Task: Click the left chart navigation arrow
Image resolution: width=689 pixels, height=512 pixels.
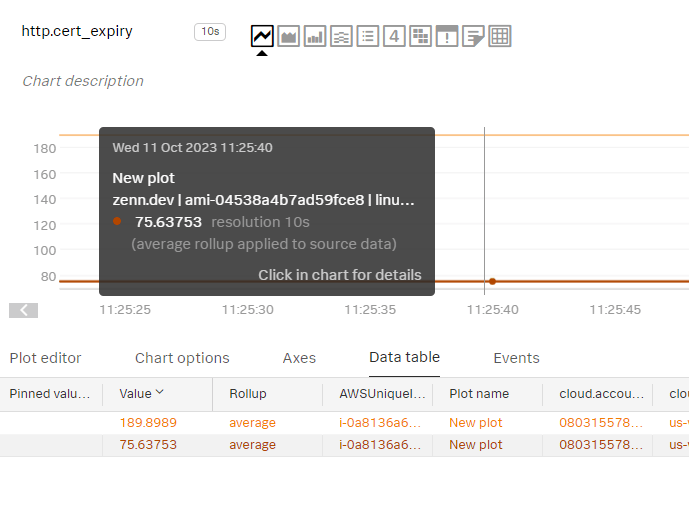Action: click(24, 310)
